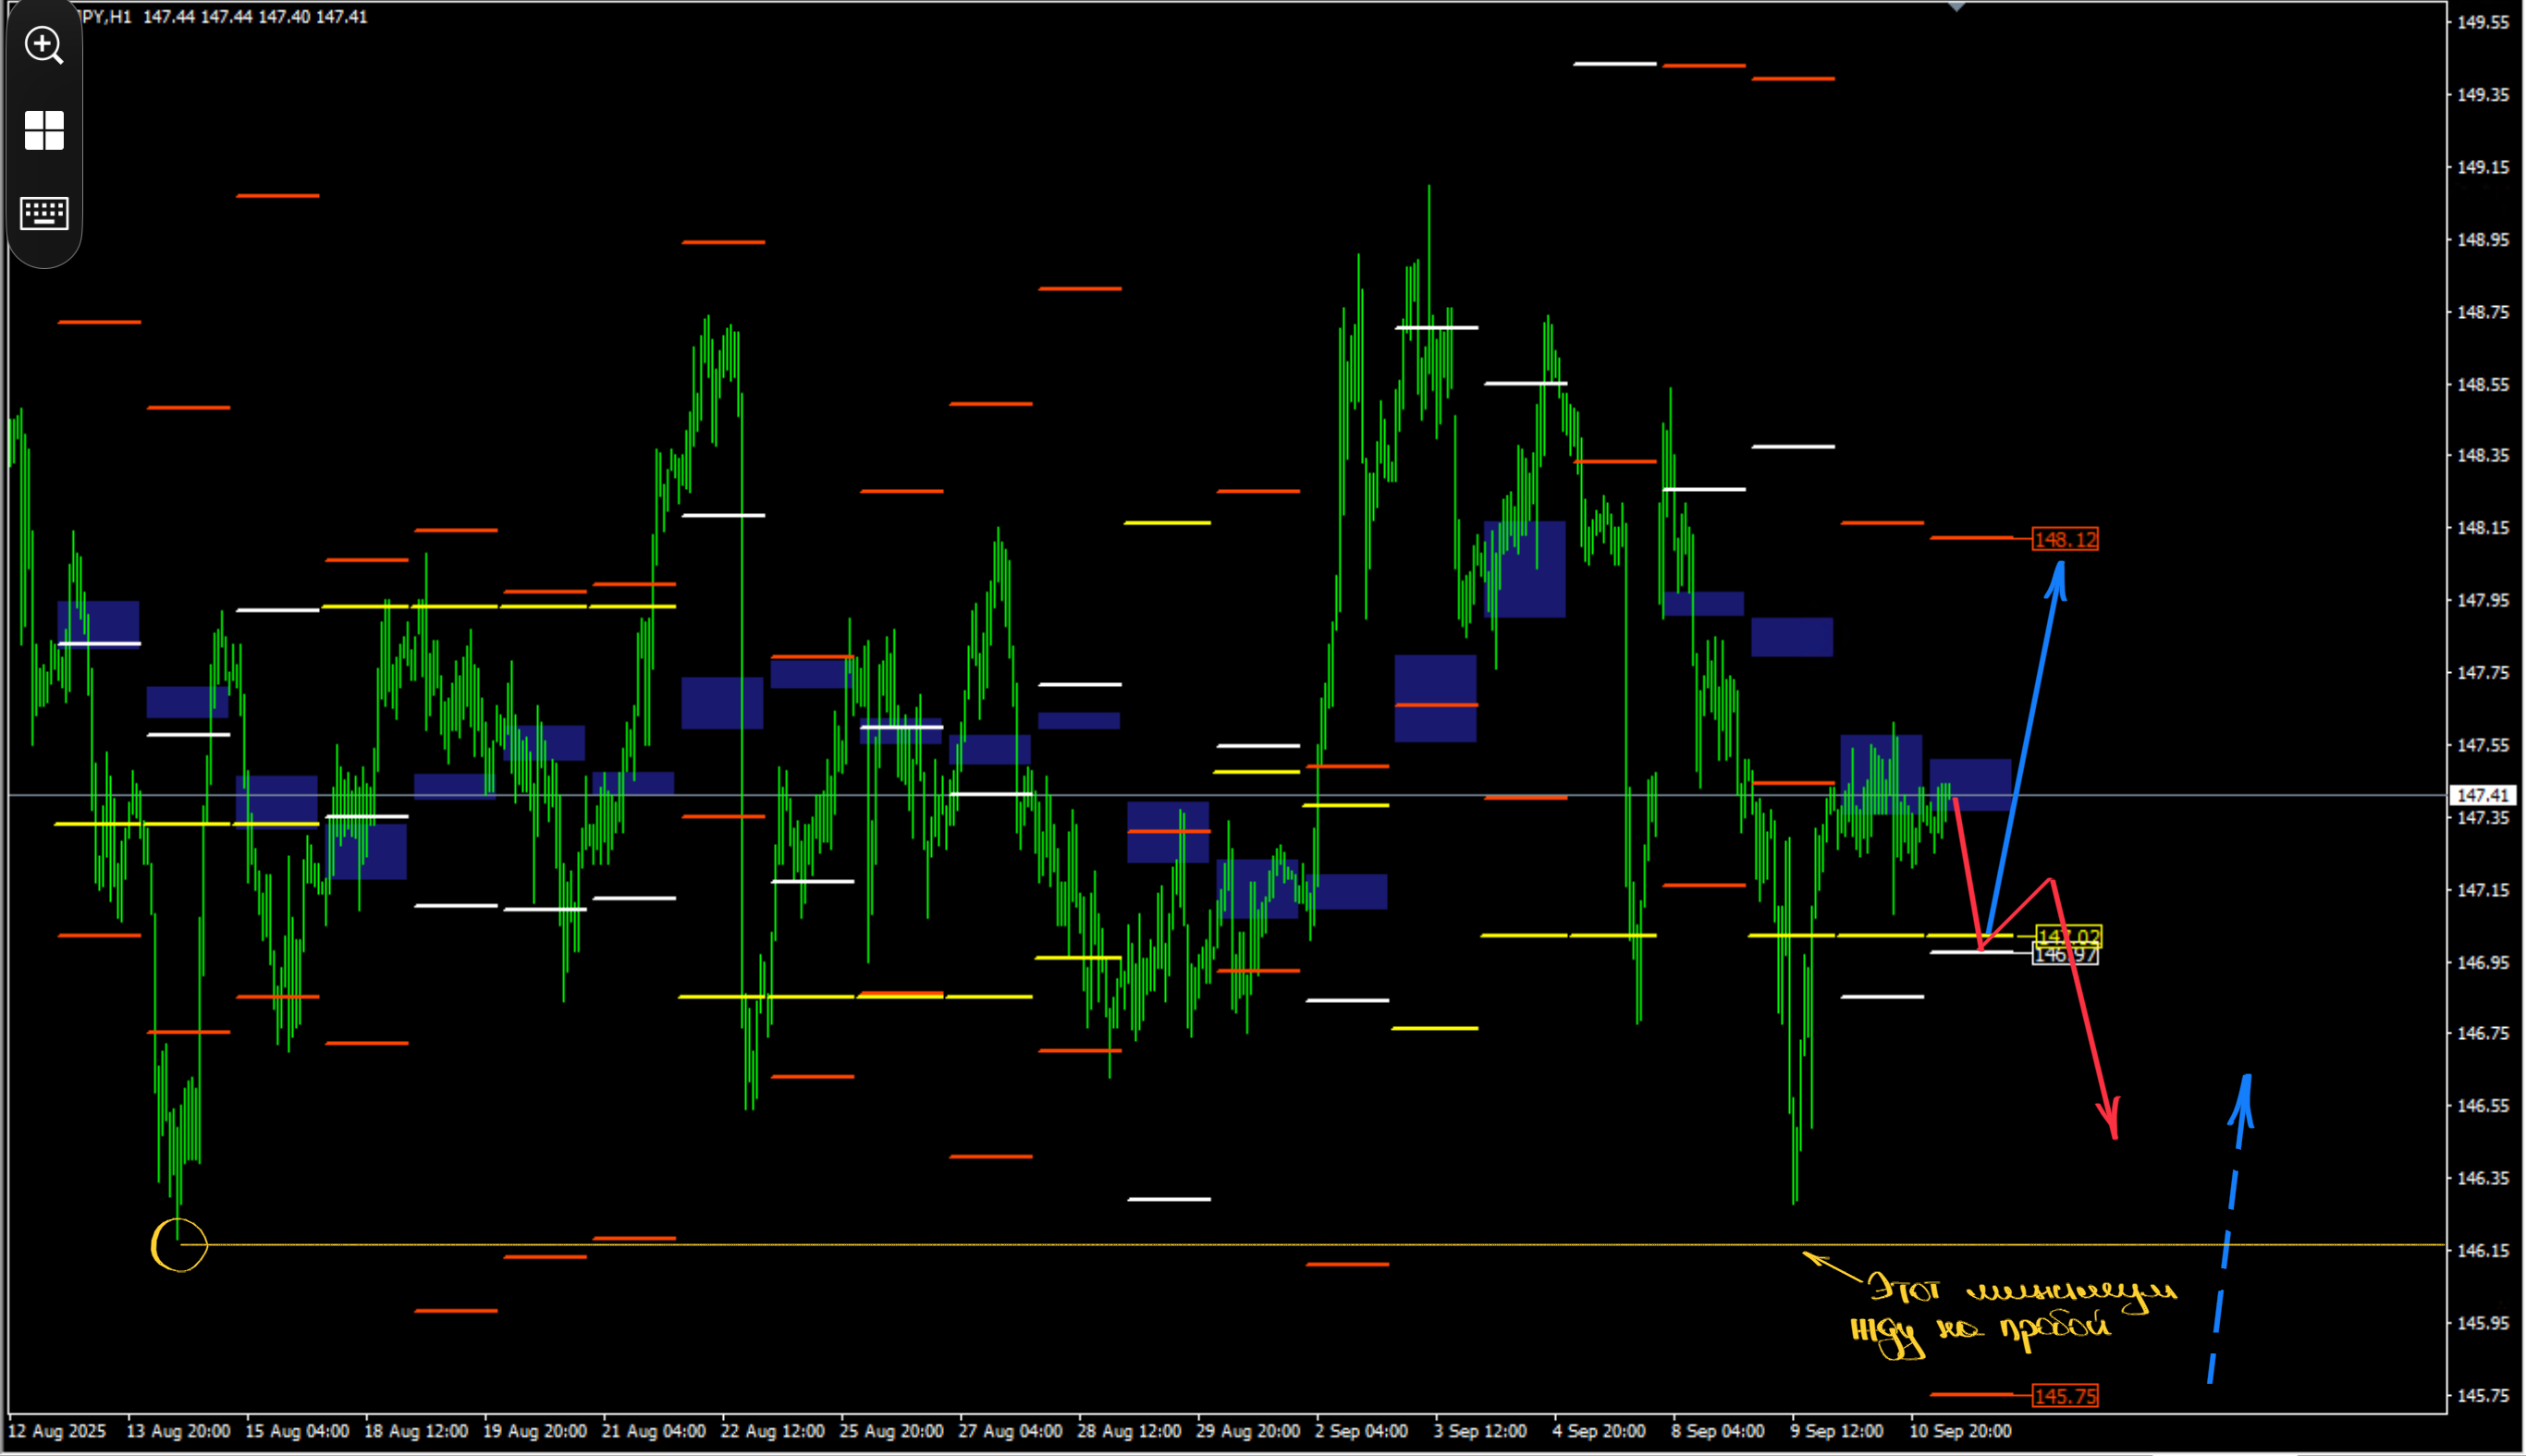Click the magnifier zoom-in icon

click(x=44, y=45)
